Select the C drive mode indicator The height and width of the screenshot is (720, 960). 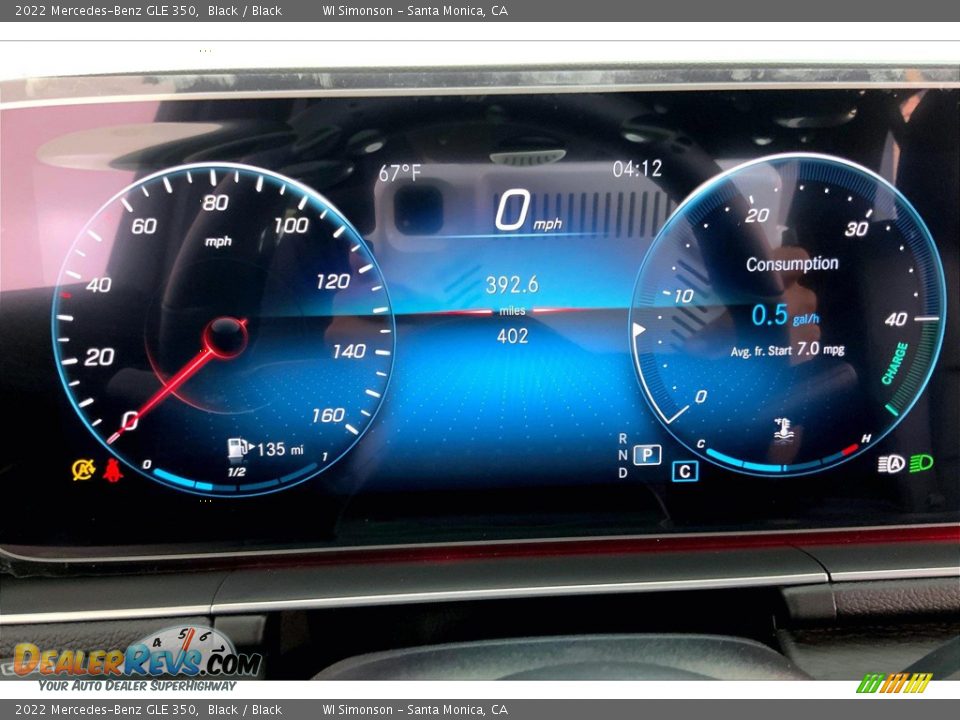pos(685,471)
